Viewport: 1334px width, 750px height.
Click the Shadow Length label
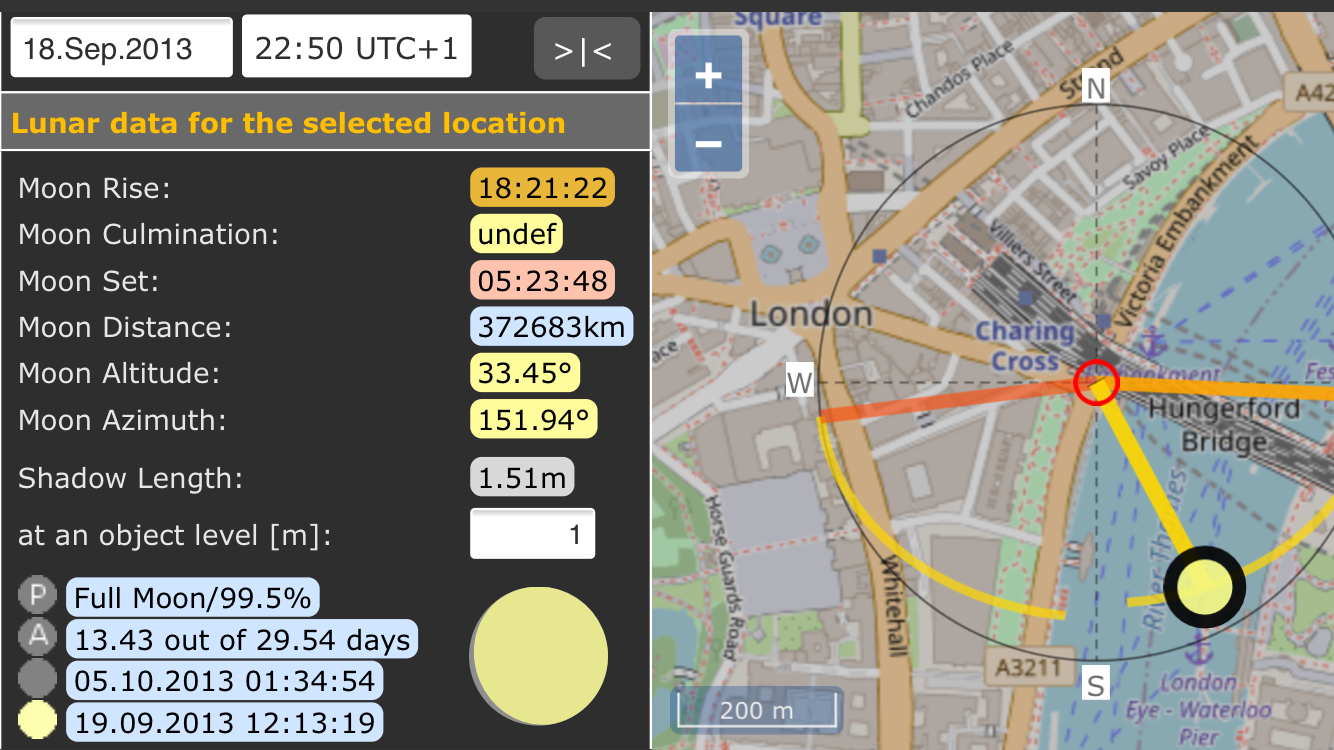coord(131,478)
